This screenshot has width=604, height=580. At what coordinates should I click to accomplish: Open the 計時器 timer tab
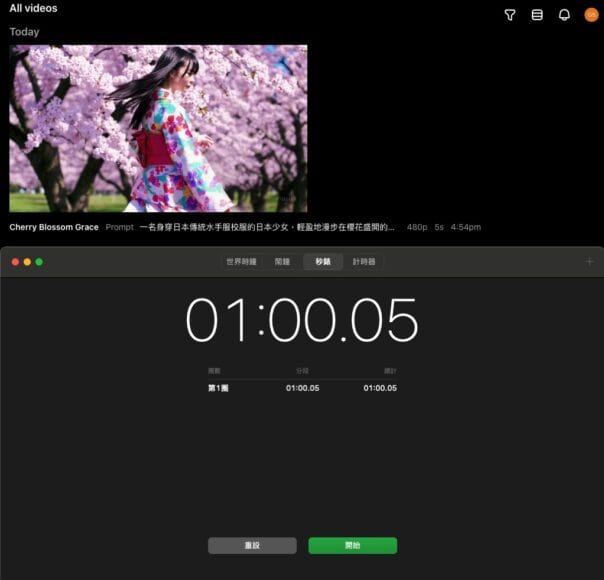point(363,262)
